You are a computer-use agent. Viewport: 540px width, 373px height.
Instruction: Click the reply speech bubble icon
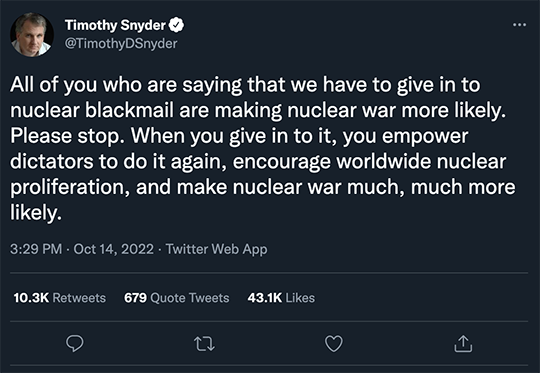pyautogui.click(x=74, y=343)
